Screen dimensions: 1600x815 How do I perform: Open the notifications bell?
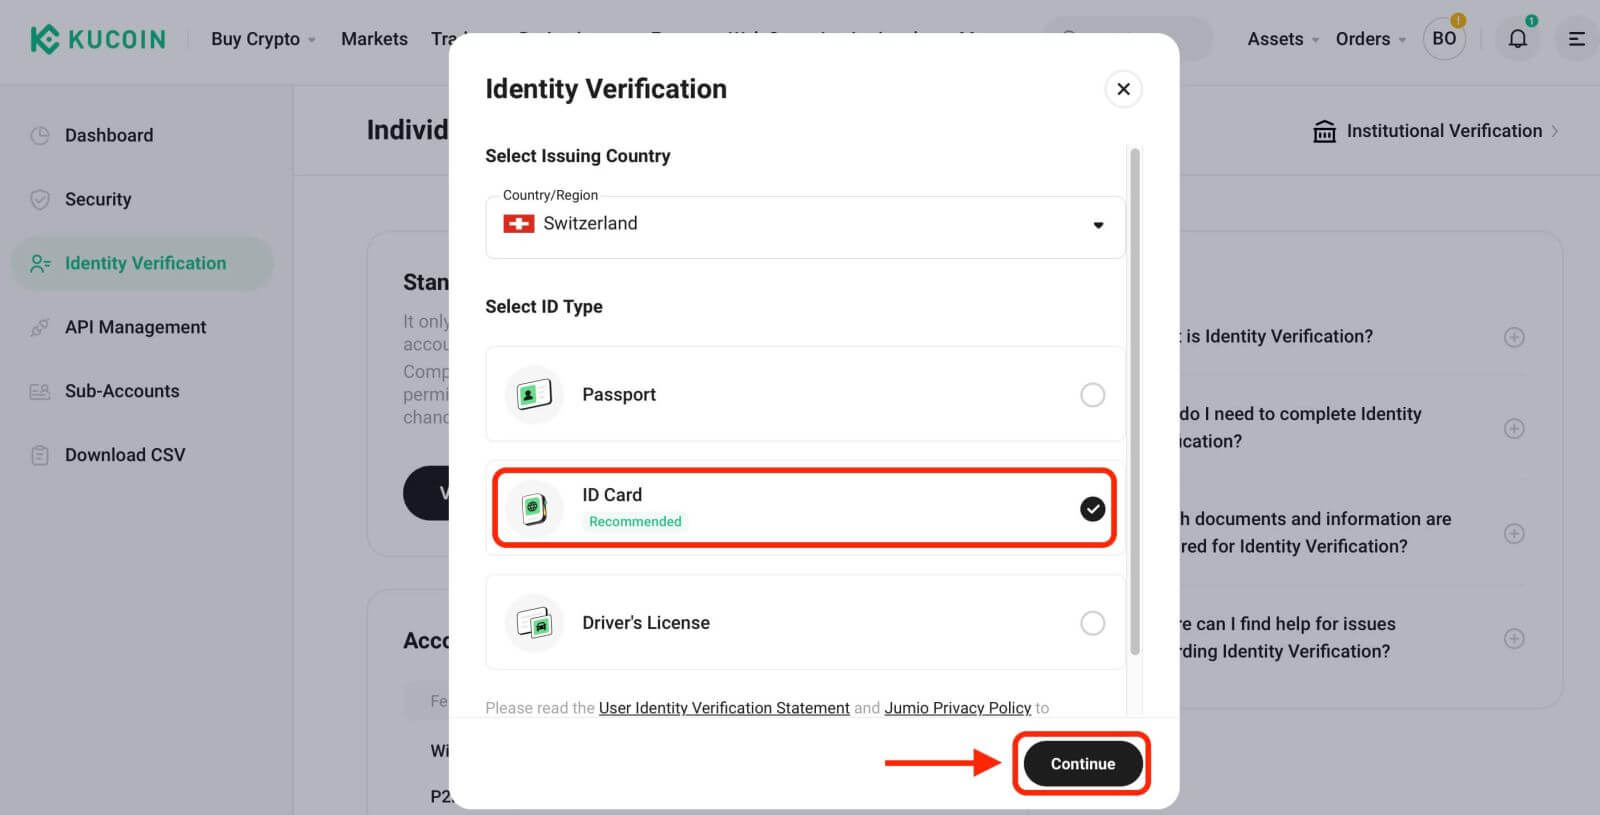pos(1517,39)
